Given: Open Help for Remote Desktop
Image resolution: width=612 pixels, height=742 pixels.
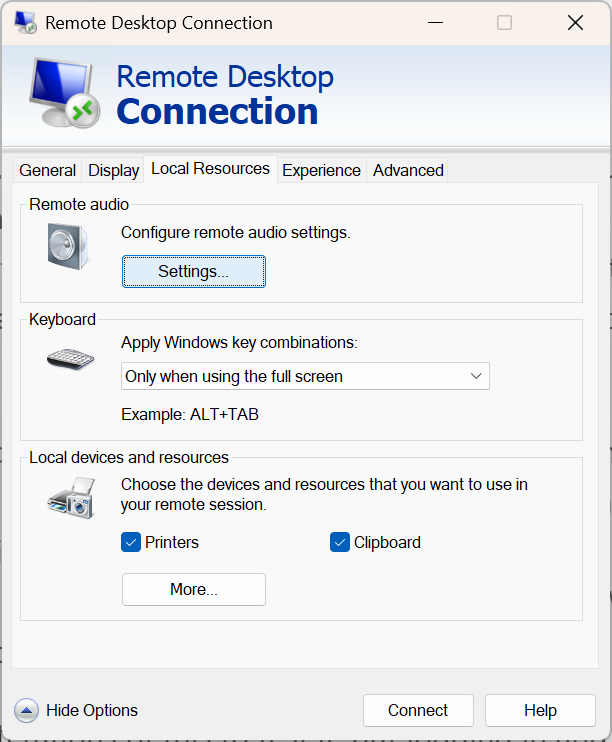Looking at the screenshot, I should point(540,711).
